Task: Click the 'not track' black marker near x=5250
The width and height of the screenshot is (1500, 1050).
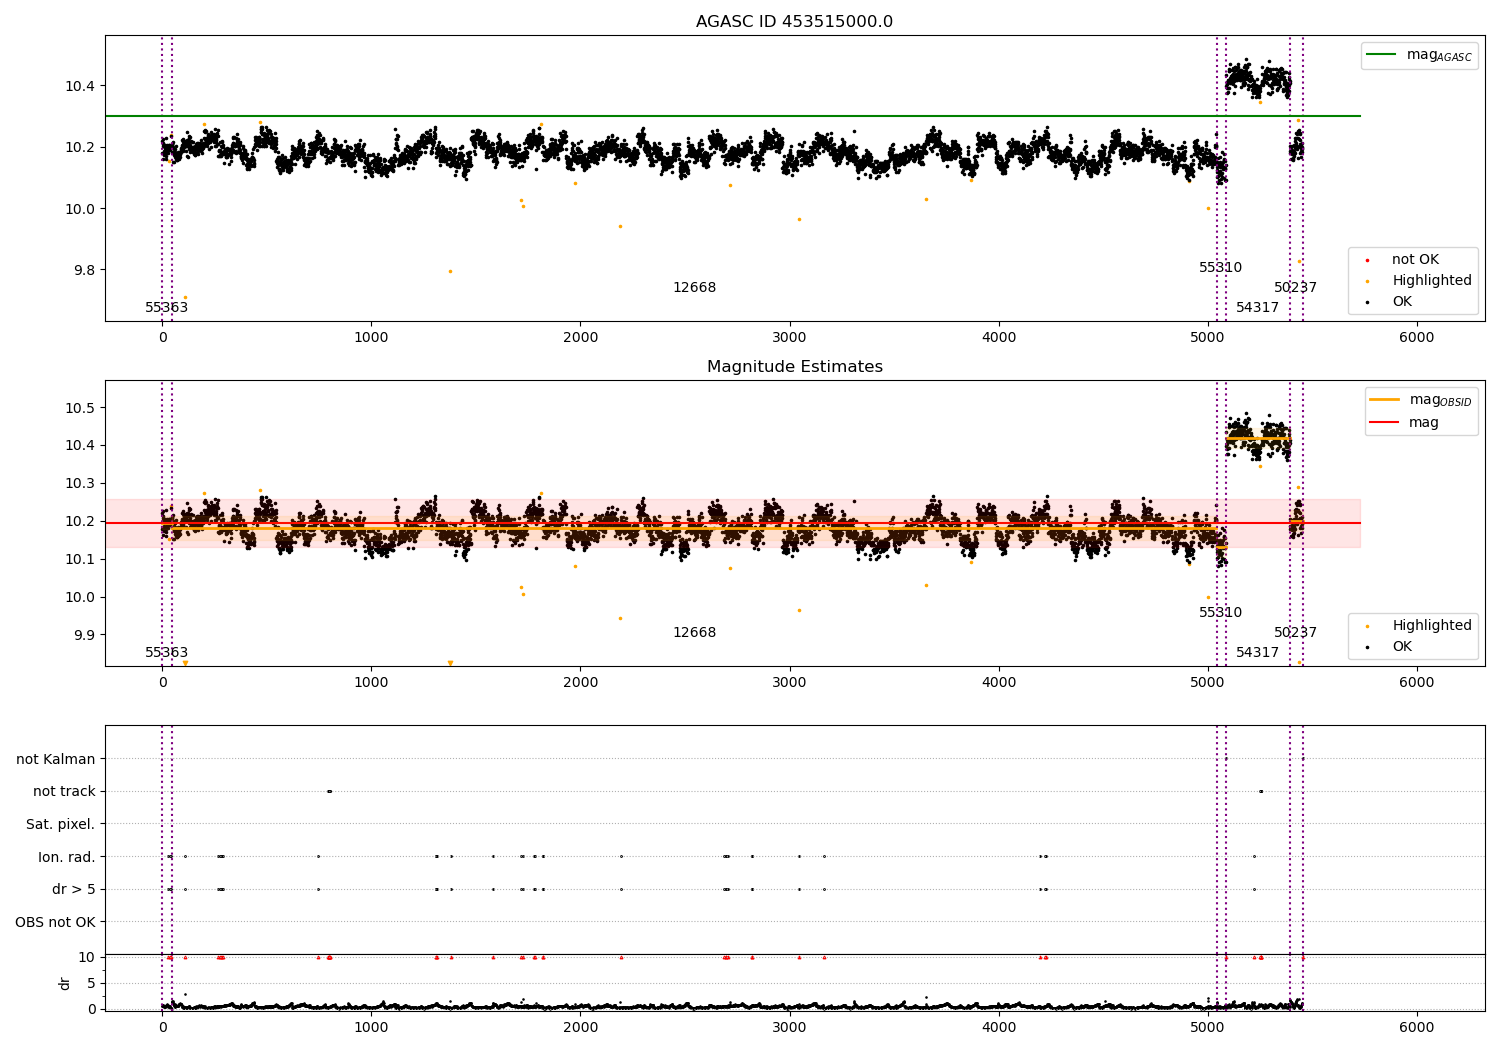Action: coord(1260,791)
